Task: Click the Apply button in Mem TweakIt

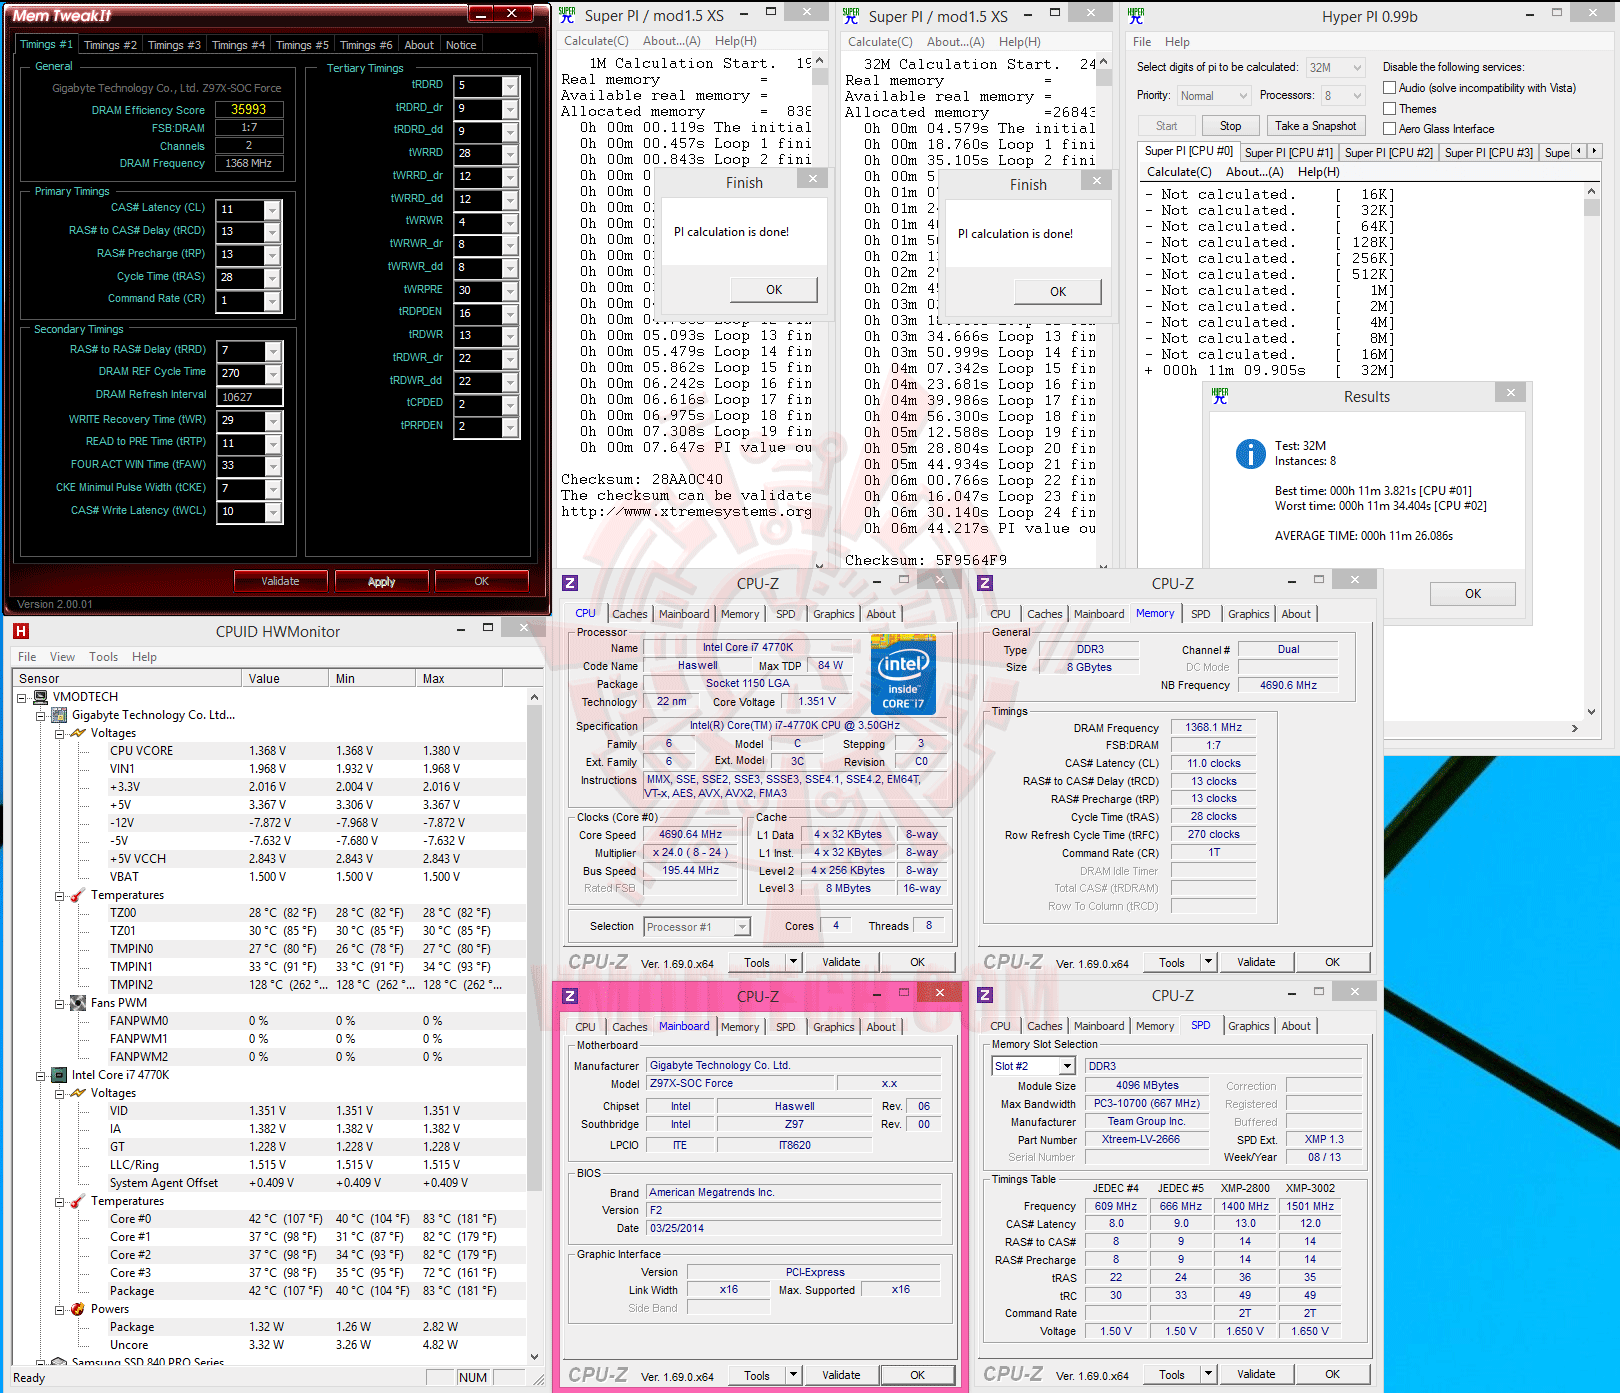Action: tap(381, 581)
